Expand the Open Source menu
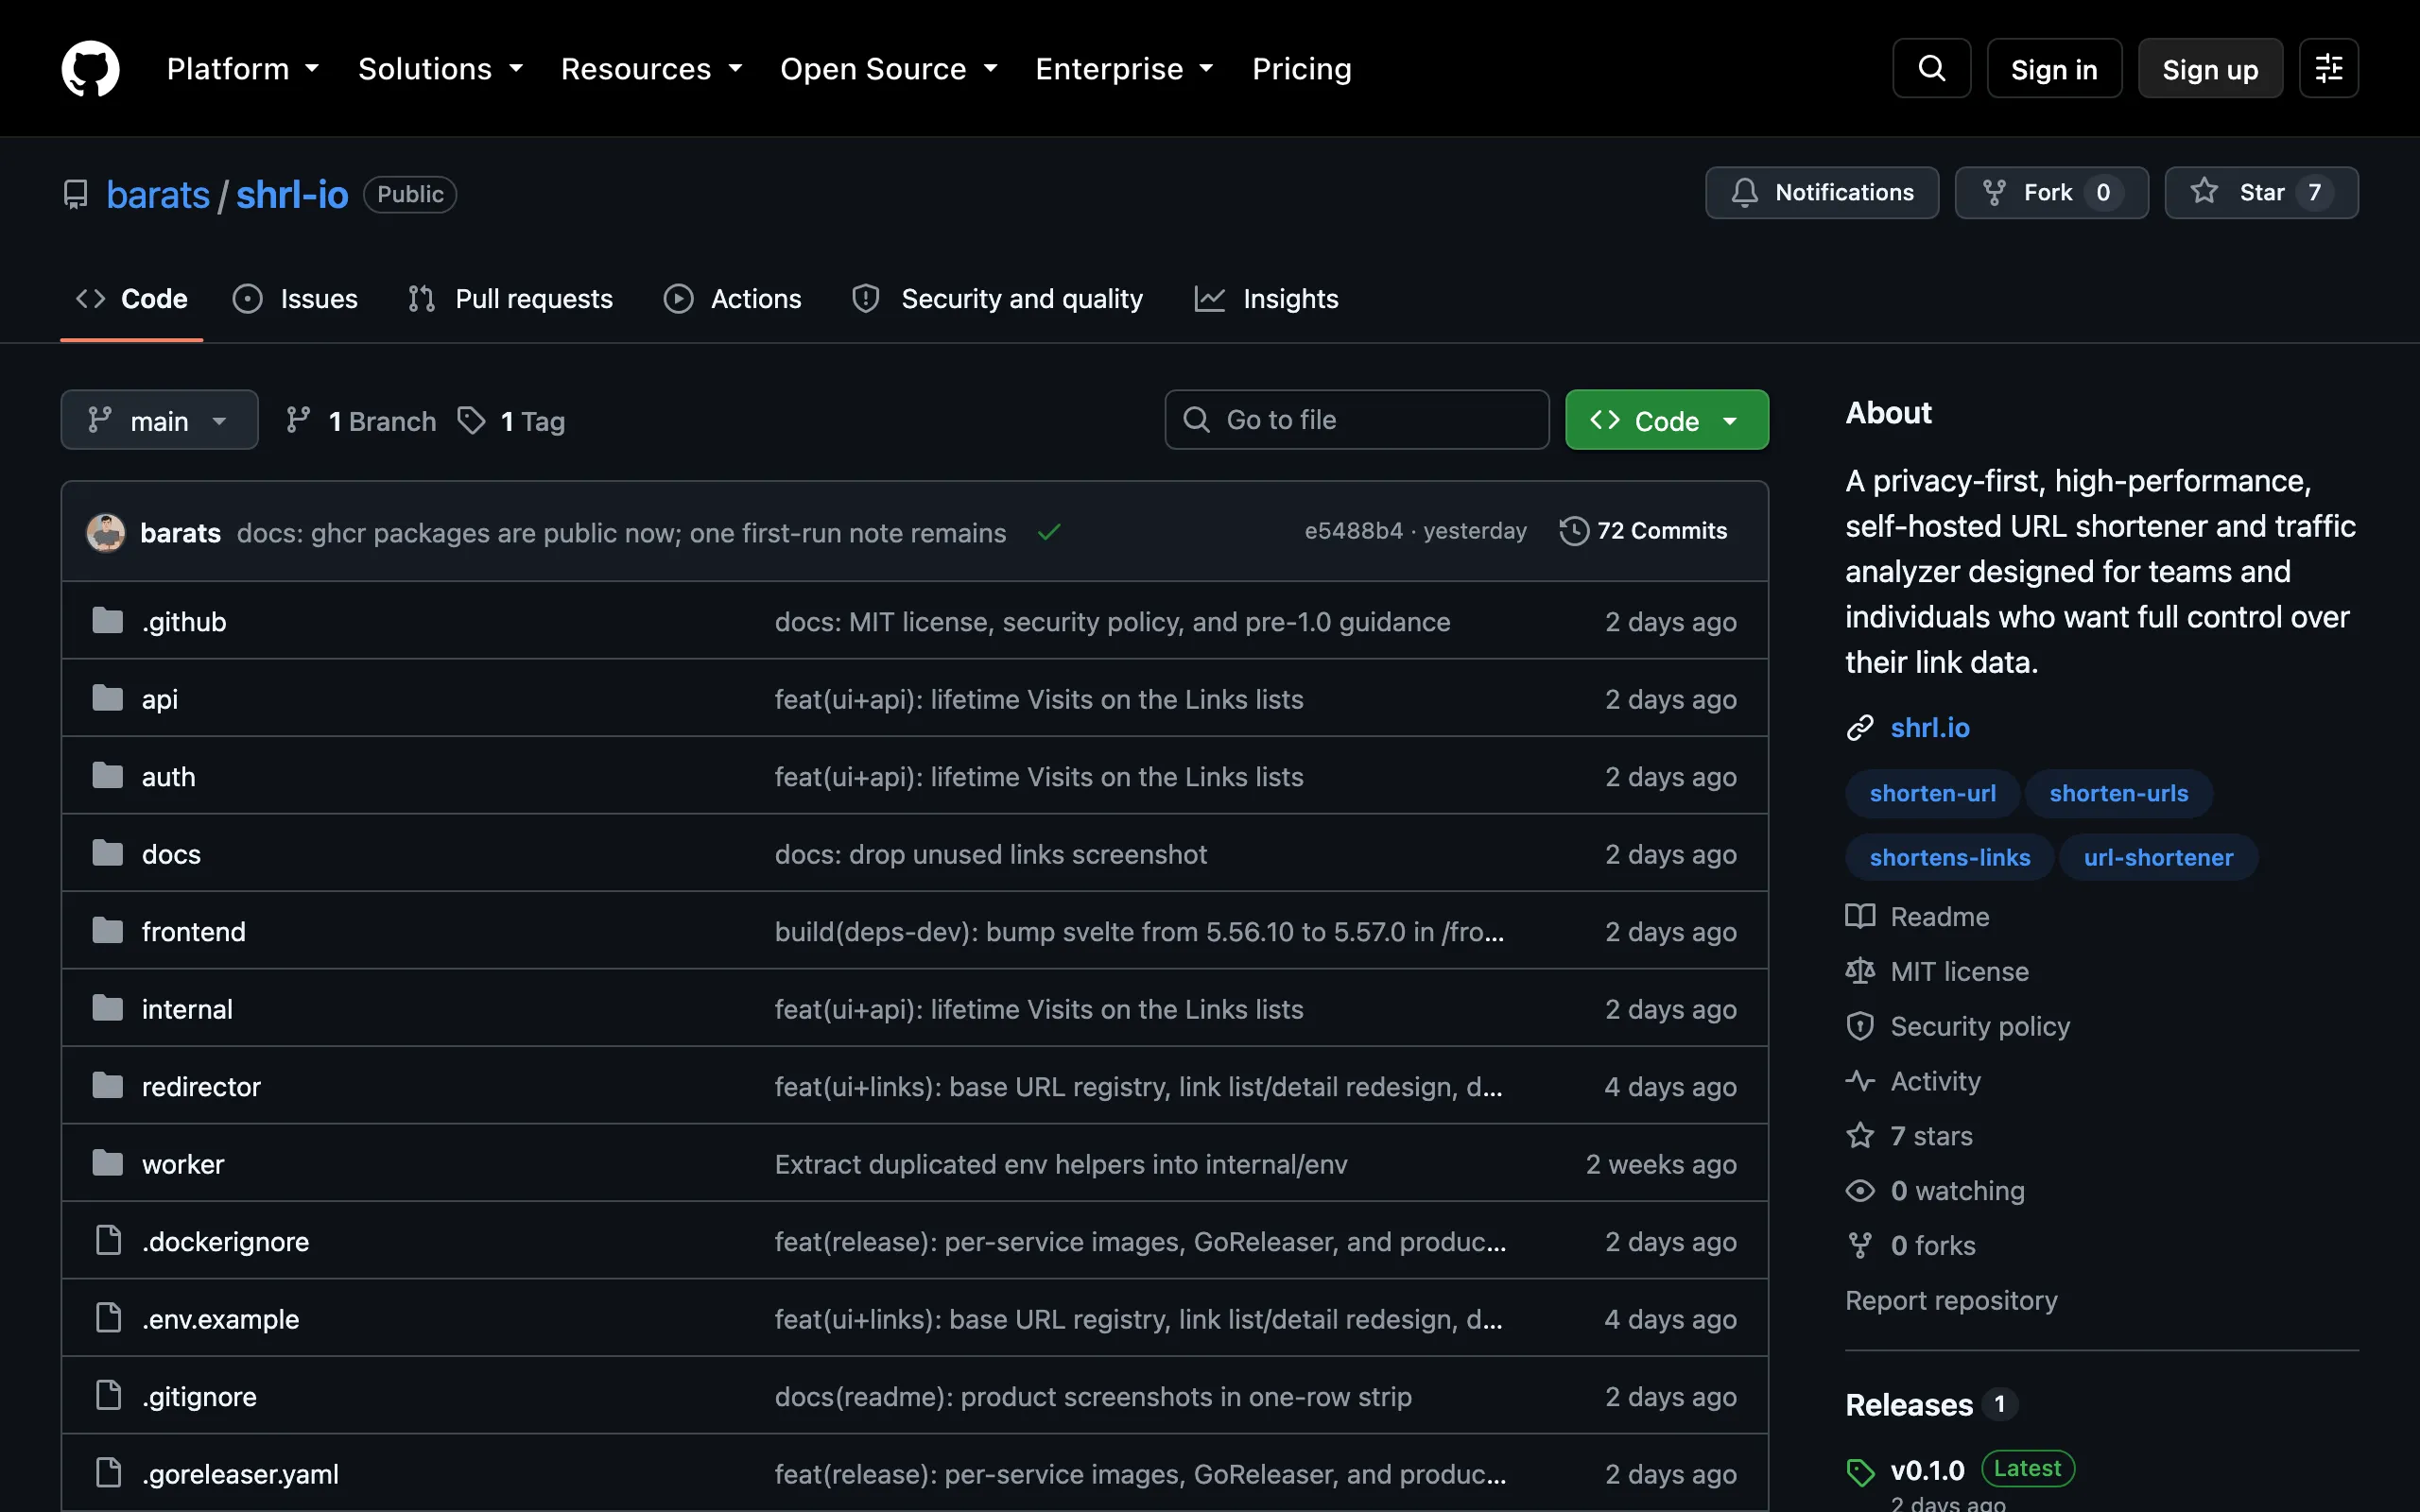2420x1512 pixels. (x=889, y=68)
